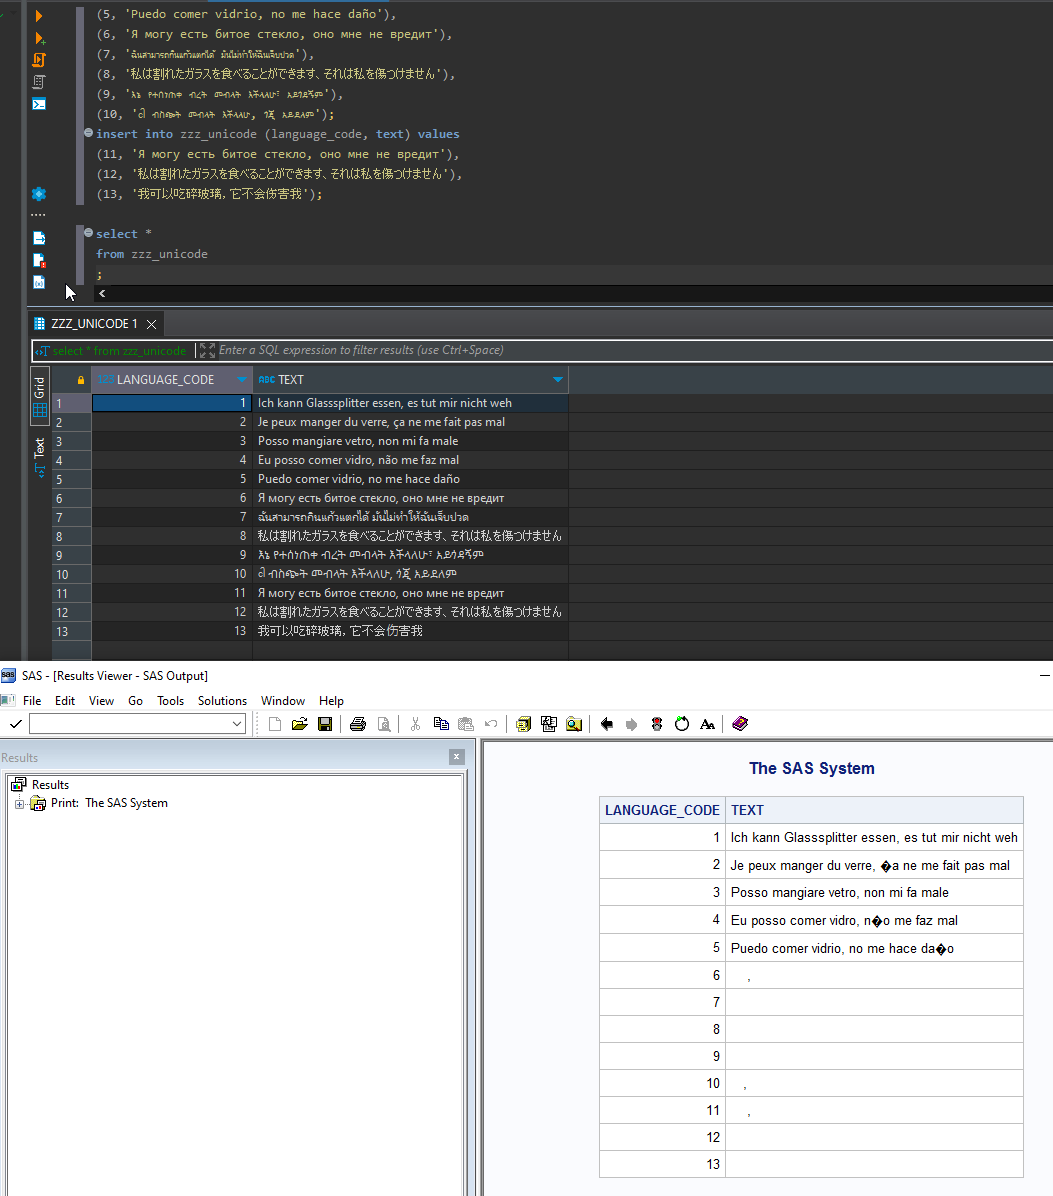Select the Print icon in SAS toolbar
Image resolution: width=1053 pixels, height=1196 pixels.
(x=357, y=723)
